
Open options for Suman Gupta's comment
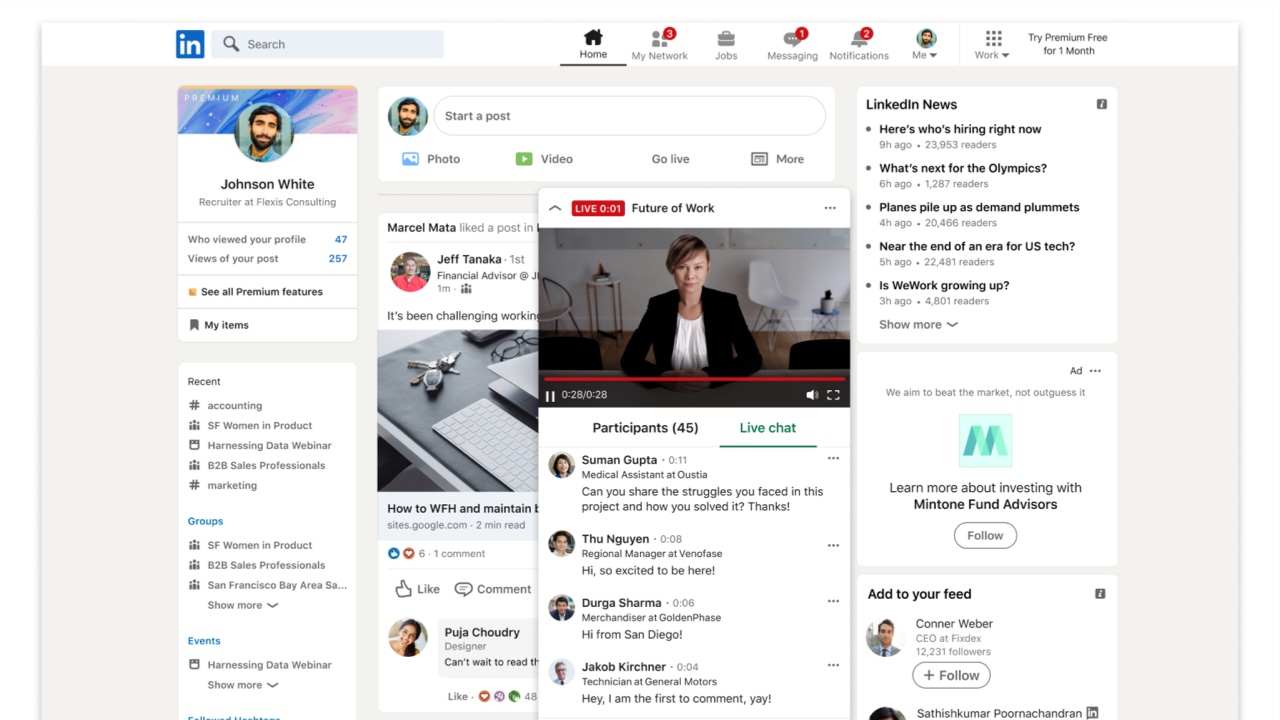pyautogui.click(x=833, y=459)
